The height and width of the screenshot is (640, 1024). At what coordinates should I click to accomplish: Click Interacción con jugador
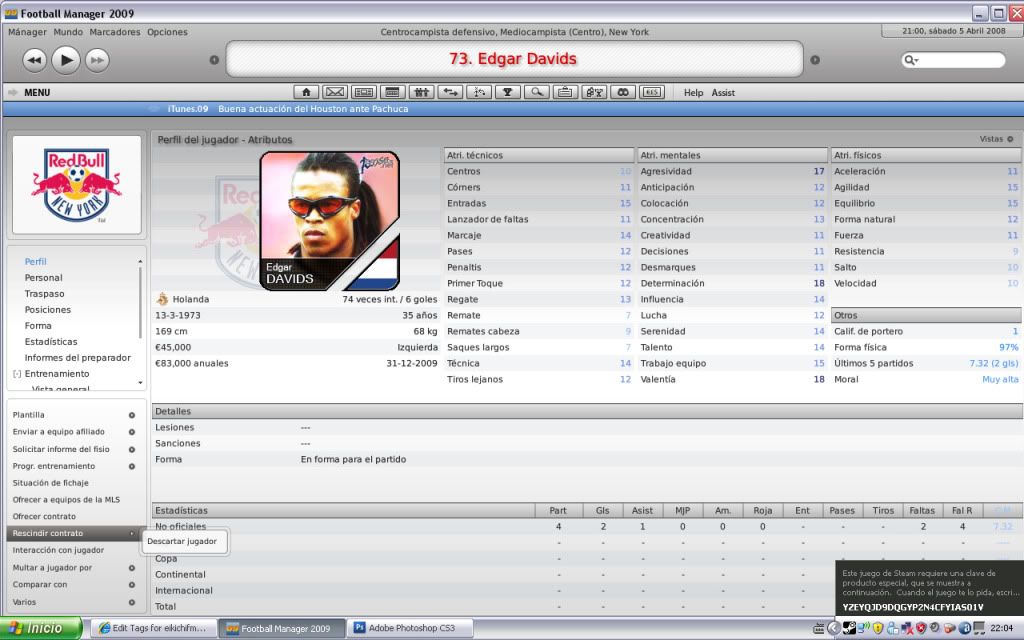[58, 551]
